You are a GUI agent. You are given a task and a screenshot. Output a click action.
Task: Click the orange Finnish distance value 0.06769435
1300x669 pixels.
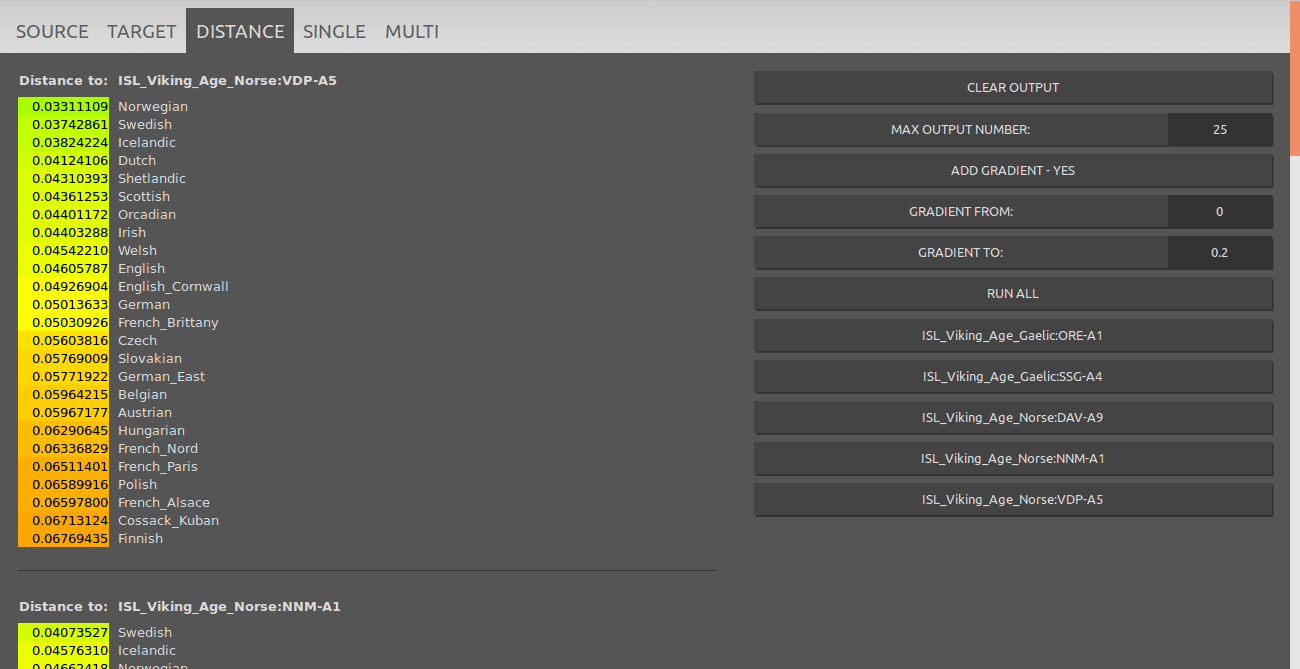click(x=64, y=539)
